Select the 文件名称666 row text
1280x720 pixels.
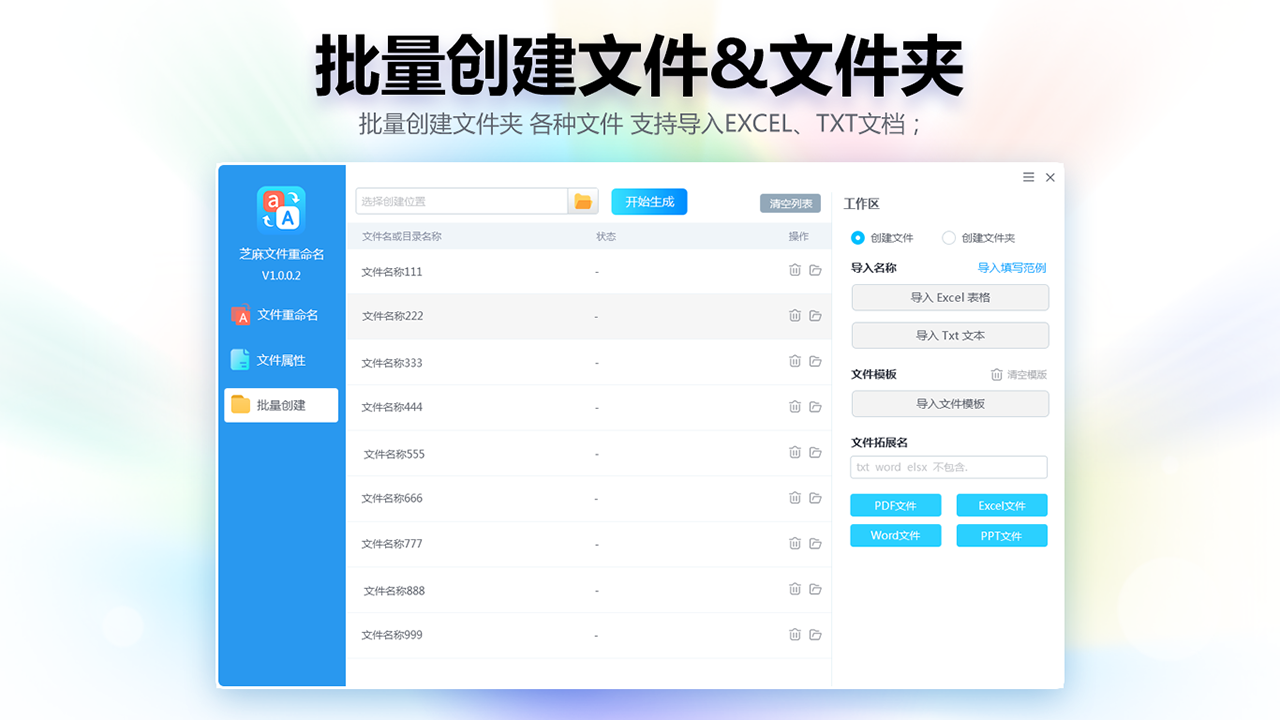click(392, 498)
